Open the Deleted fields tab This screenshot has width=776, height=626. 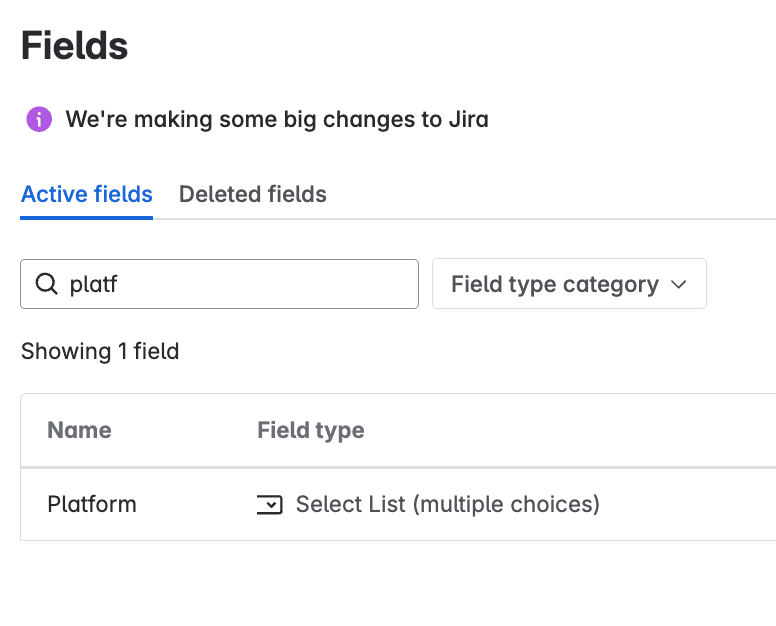pyautogui.click(x=252, y=194)
